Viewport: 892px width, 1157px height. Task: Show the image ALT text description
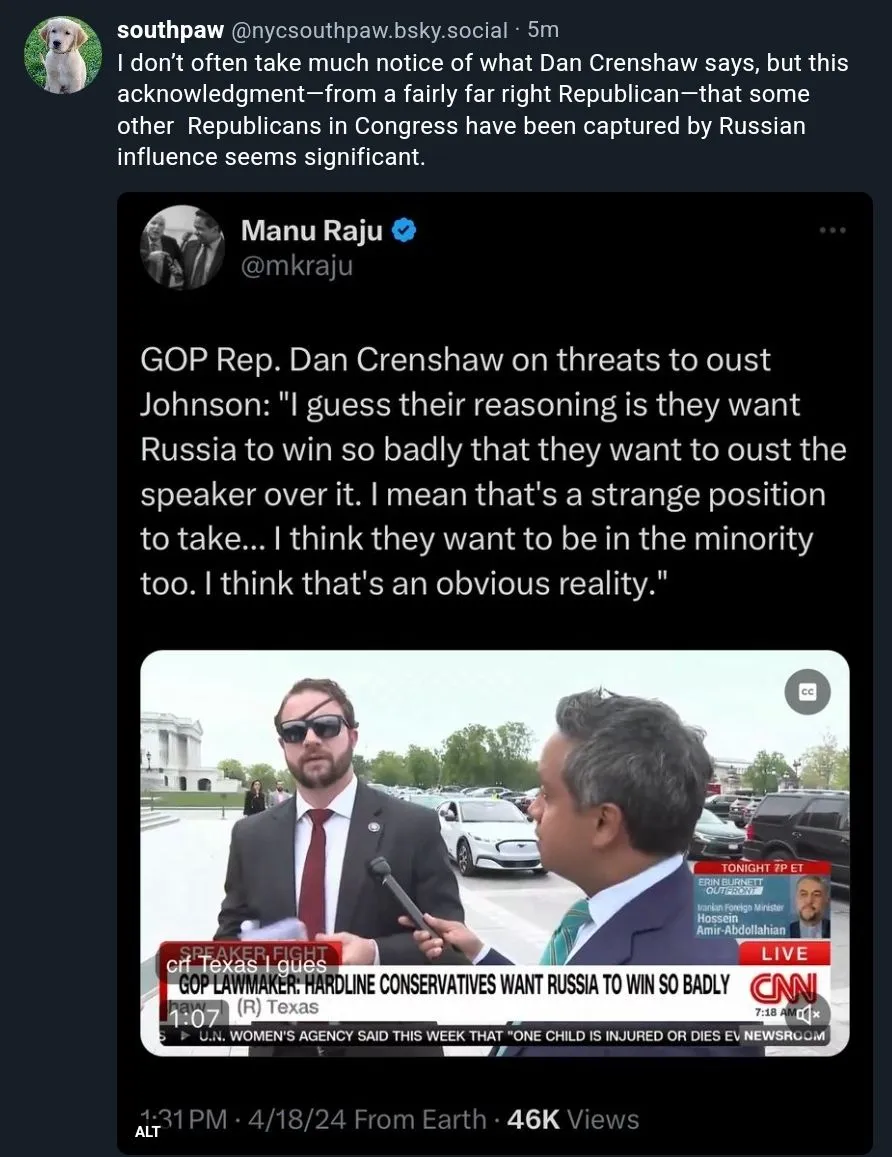pyautogui.click(x=148, y=1132)
